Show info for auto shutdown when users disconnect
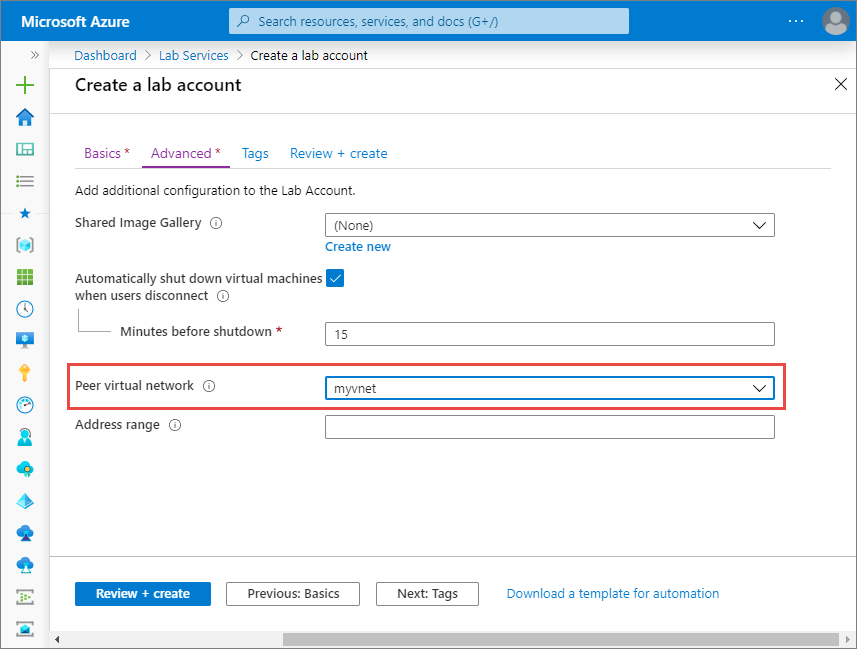The width and height of the screenshot is (857, 649). (223, 296)
